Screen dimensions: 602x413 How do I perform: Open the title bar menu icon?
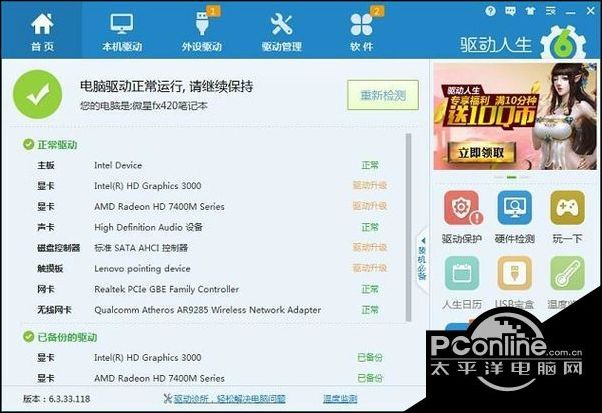coord(551,11)
